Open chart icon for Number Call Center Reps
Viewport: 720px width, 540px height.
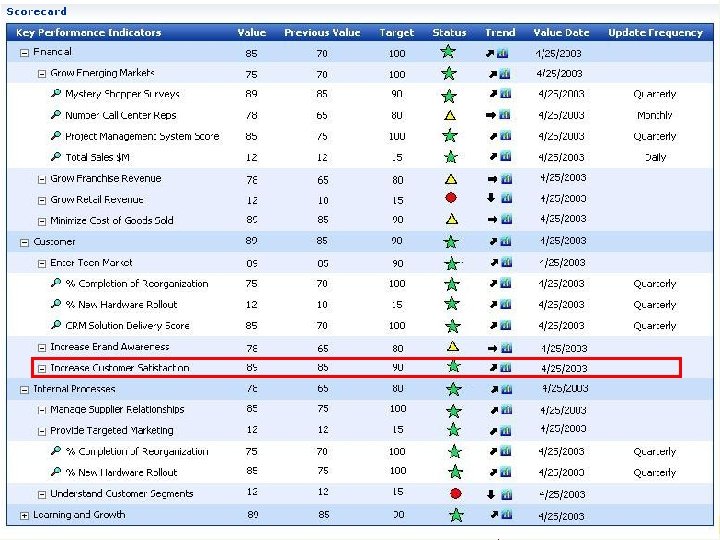click(x=505, y=115)
